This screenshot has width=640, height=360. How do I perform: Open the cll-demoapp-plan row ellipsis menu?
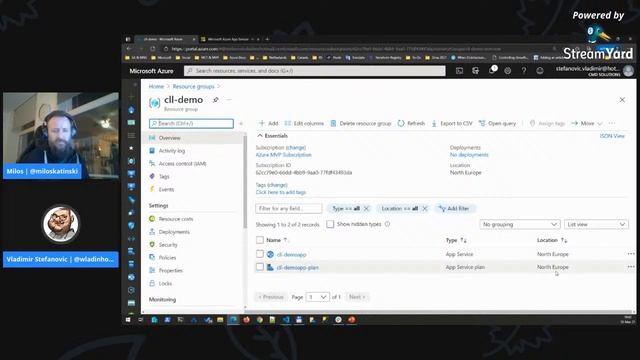631,267
